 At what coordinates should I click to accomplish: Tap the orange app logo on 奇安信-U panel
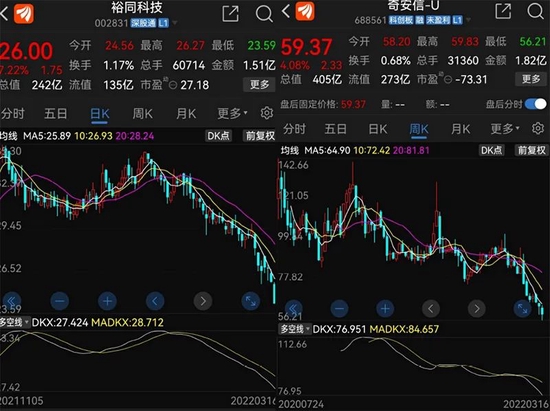coord(305,11)
